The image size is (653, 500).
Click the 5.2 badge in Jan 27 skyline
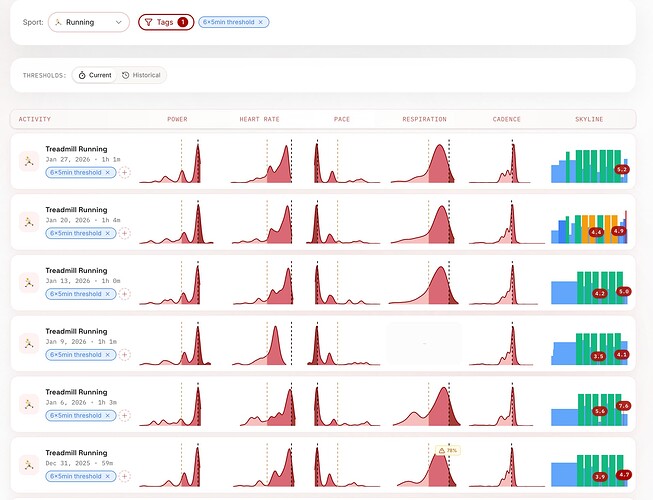[x=622, y=170]
